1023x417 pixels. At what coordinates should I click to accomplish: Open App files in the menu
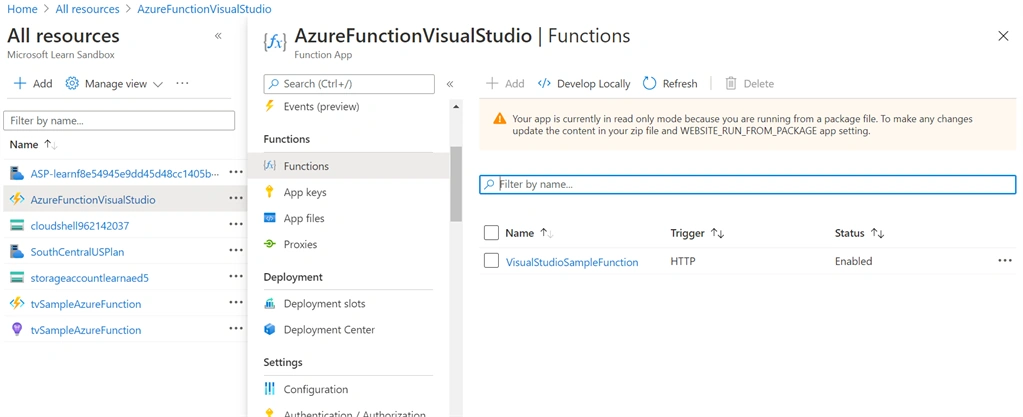304,219
